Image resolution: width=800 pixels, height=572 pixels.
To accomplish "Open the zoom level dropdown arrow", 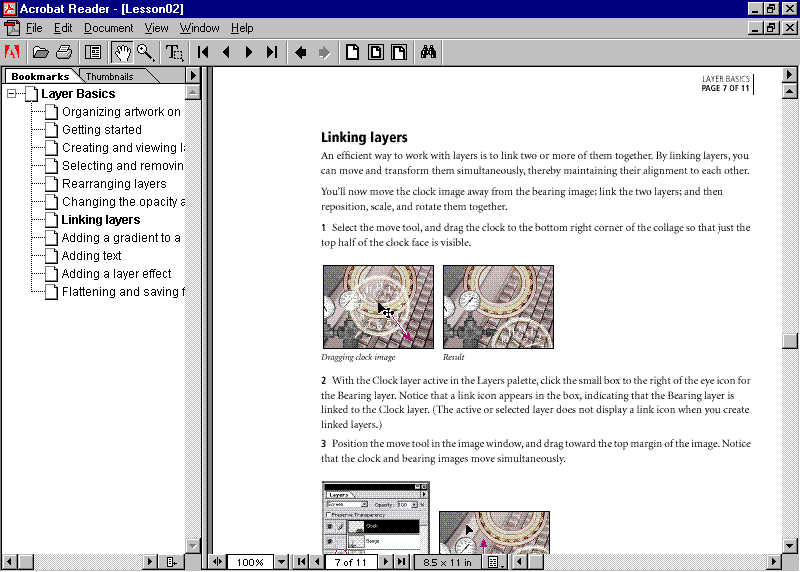I will [x=281, y=562].
